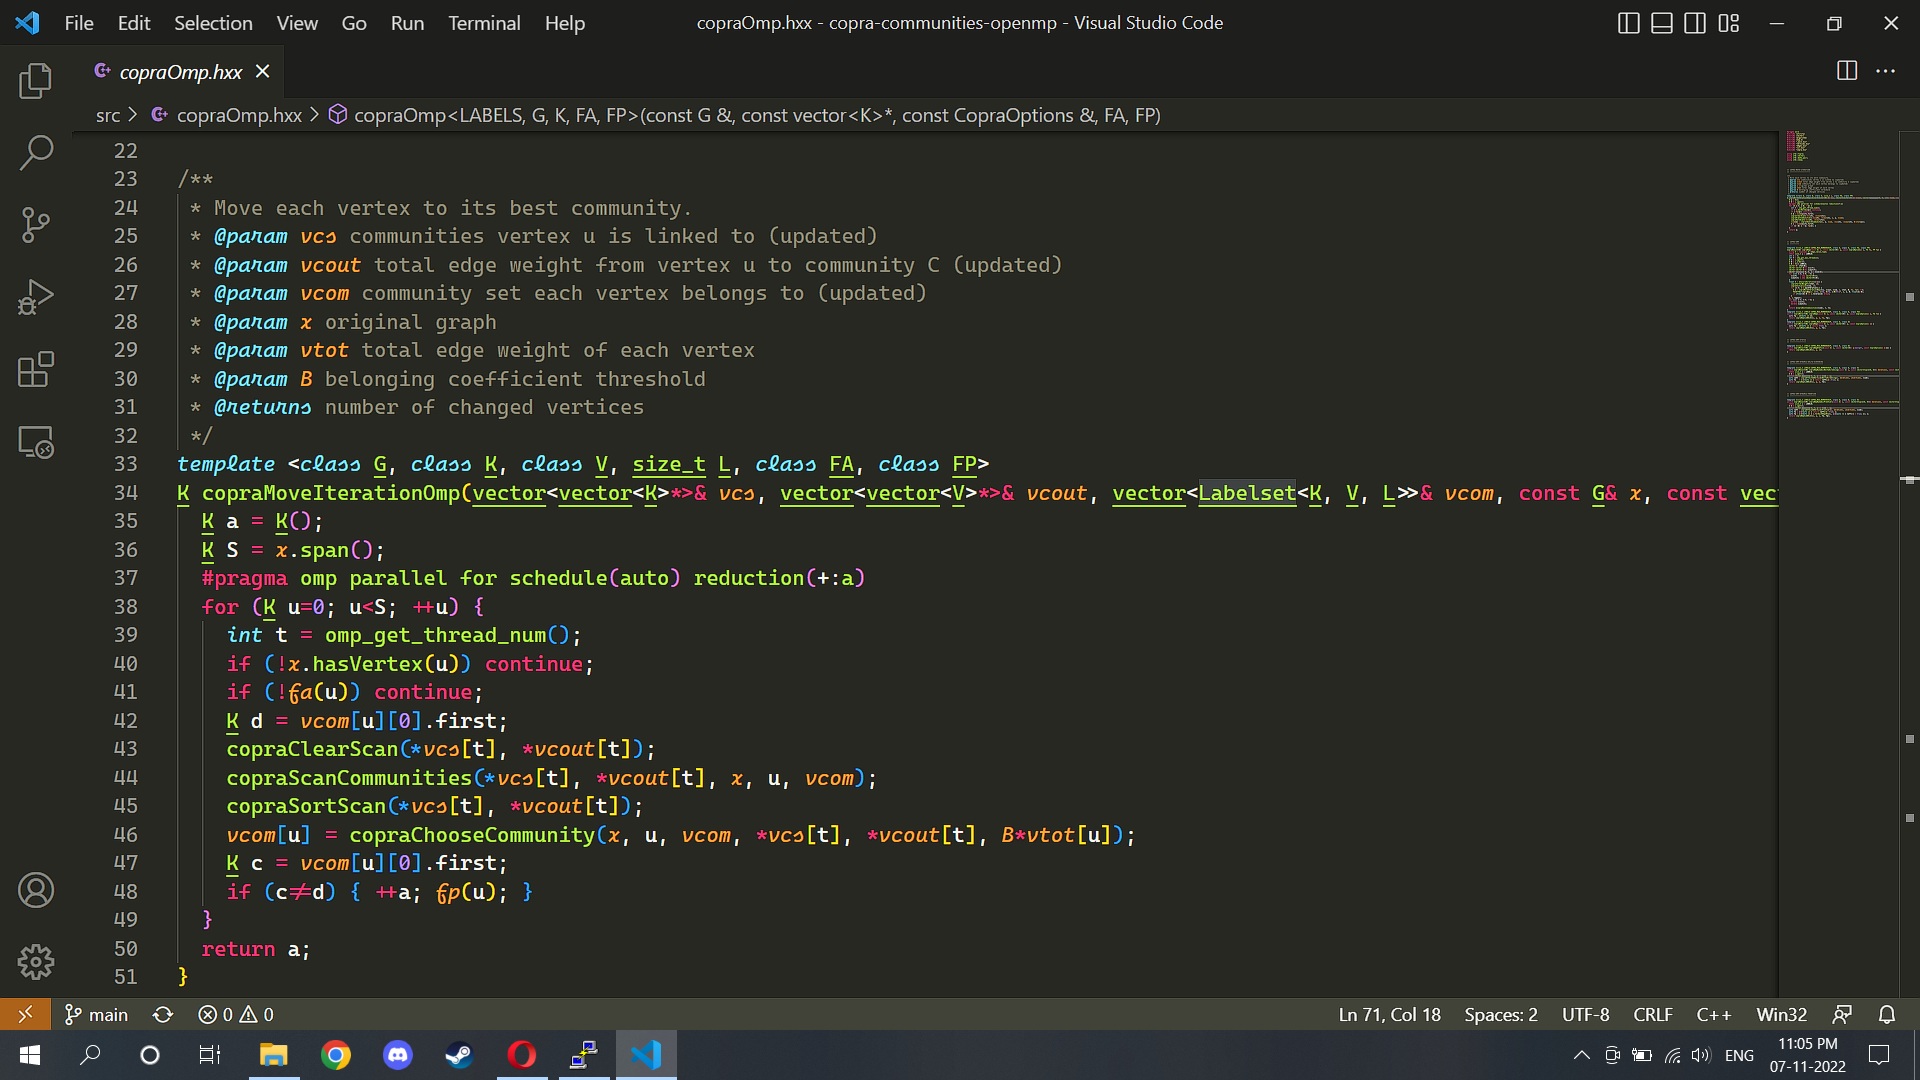Expand copraOmp.hxx breadcrumb dropdown

[x=239, y=116]
